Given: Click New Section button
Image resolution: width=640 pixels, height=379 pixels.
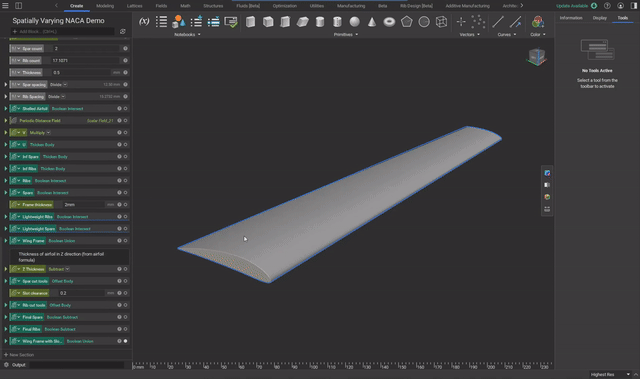Looking at the screenshot, I should tap(19, 355).
